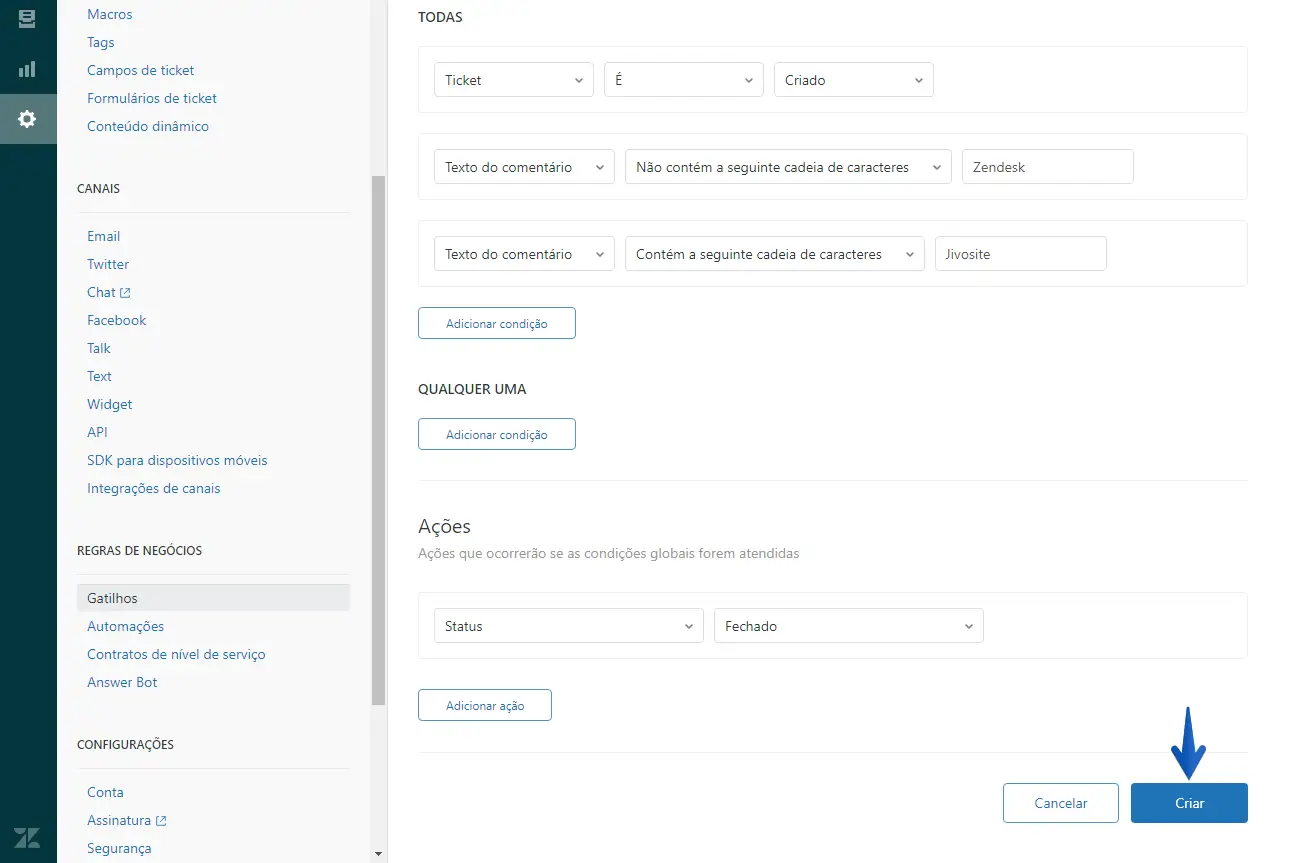Expand the Status action dropdown

pyautogui.click(x=568, y=626)
